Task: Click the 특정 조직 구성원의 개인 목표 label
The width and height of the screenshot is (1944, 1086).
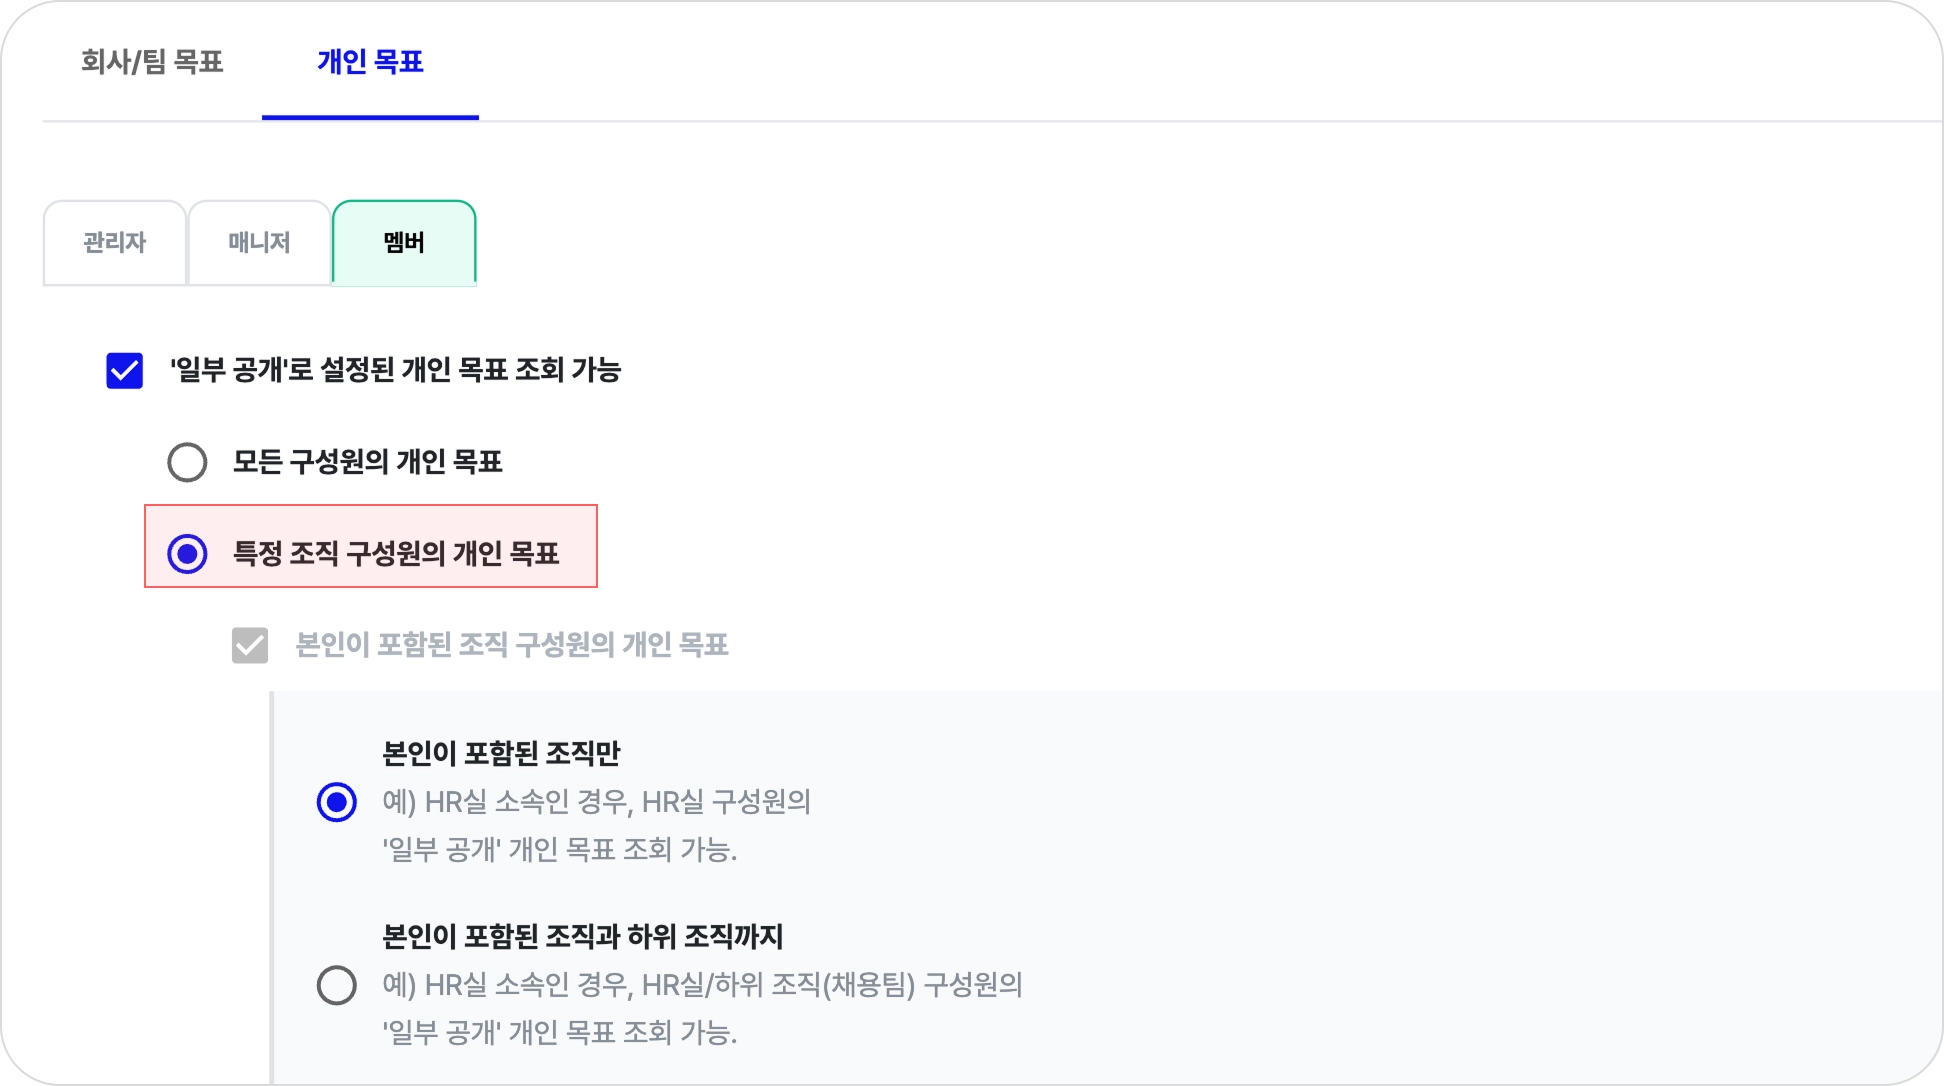Action: [x=395, y=554]
